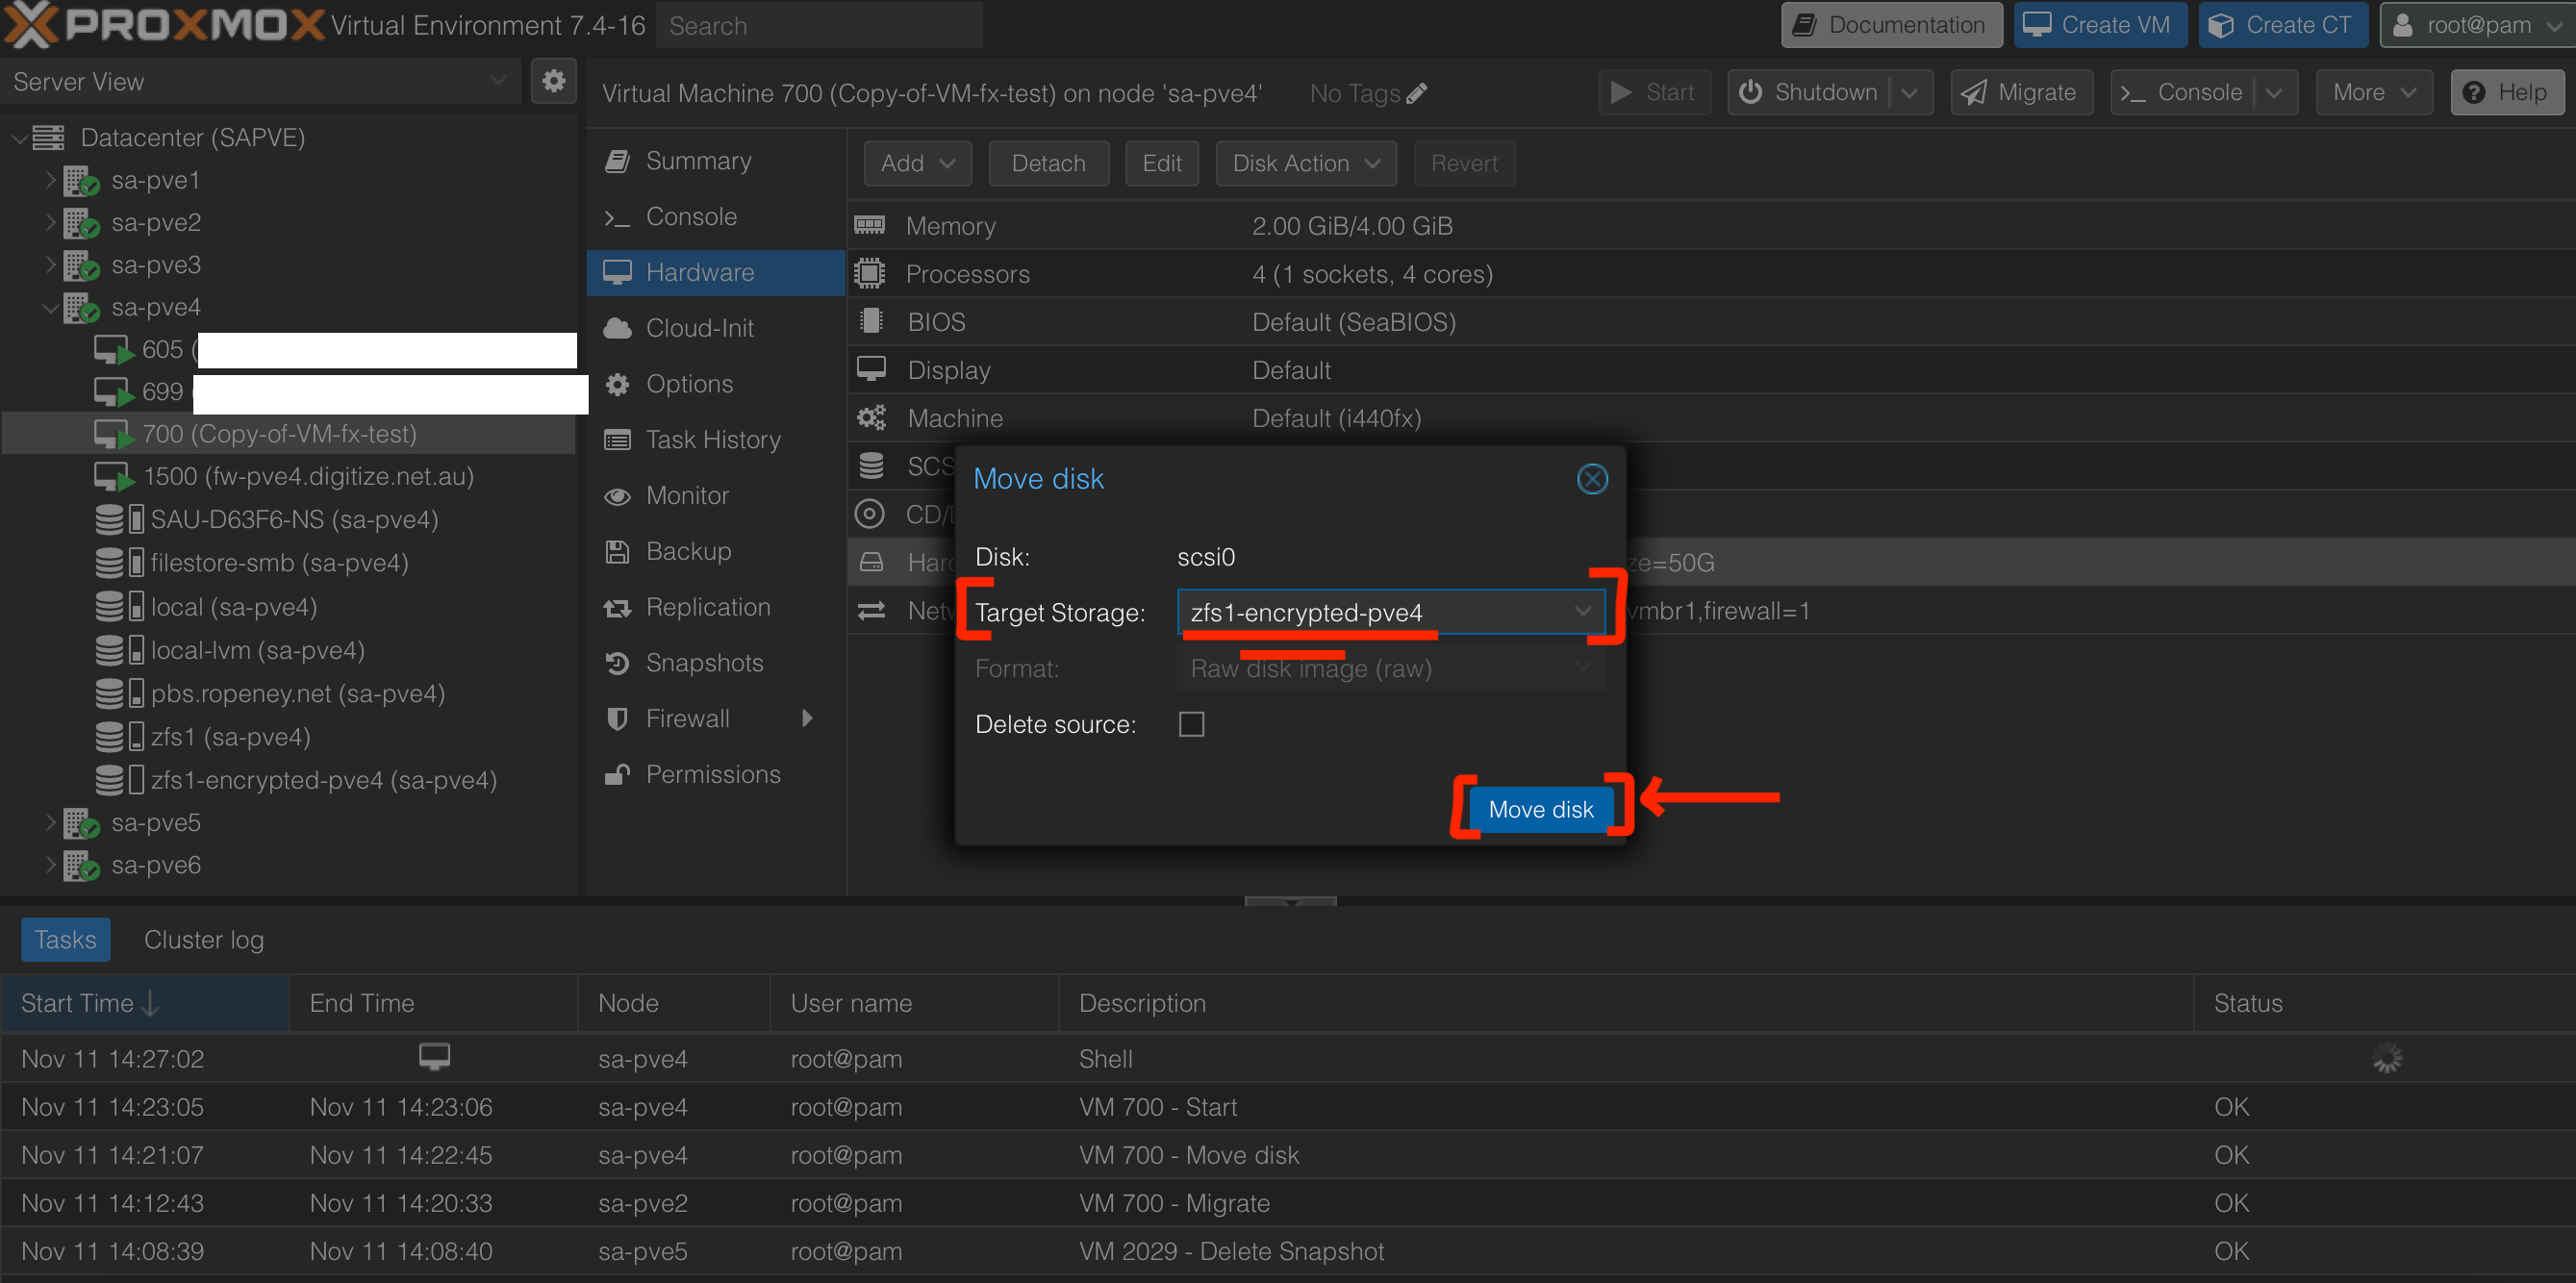Open Task History for the VM
Viewport: 2576px width, 1283px height.
click(713, 439)
